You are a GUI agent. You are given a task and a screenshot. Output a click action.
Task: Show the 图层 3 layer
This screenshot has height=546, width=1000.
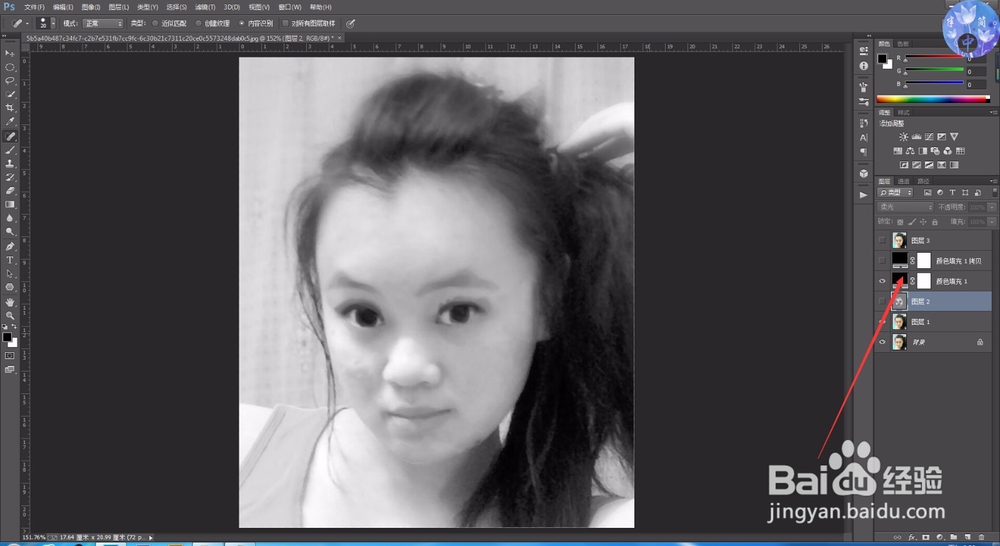point(882,240)
